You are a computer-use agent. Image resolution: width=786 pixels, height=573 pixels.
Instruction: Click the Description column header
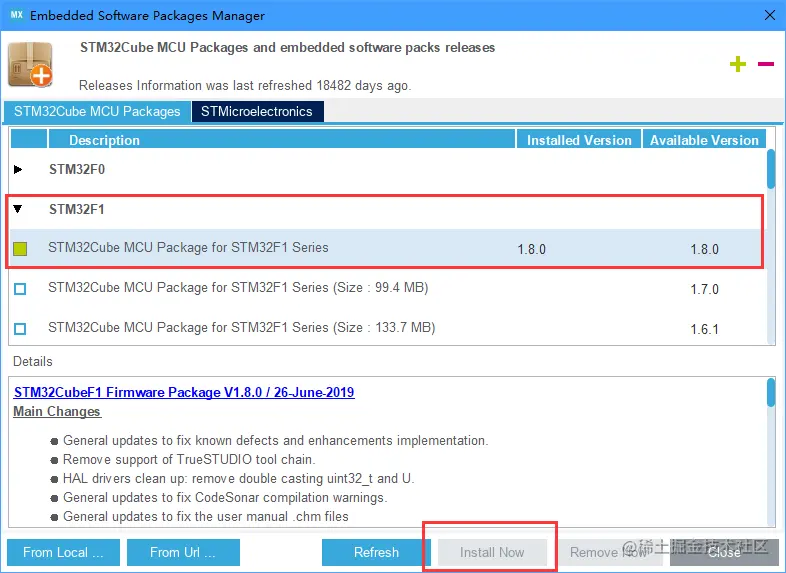coord(281,139)
